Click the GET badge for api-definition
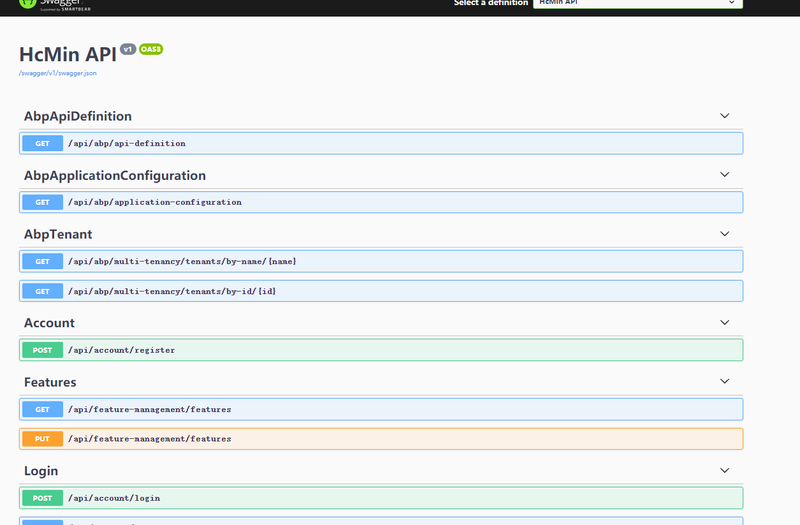This screenshot has height=525, width=800. coord(42,143)
